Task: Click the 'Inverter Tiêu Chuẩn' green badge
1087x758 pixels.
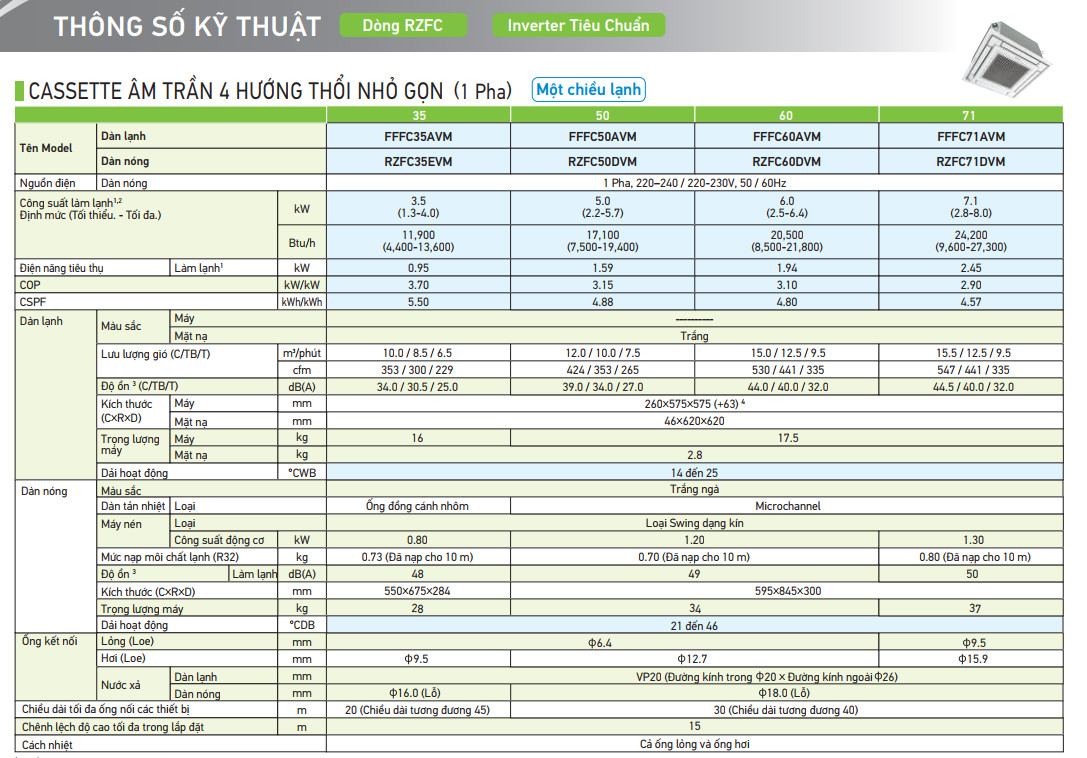Action: pos(578,26)
